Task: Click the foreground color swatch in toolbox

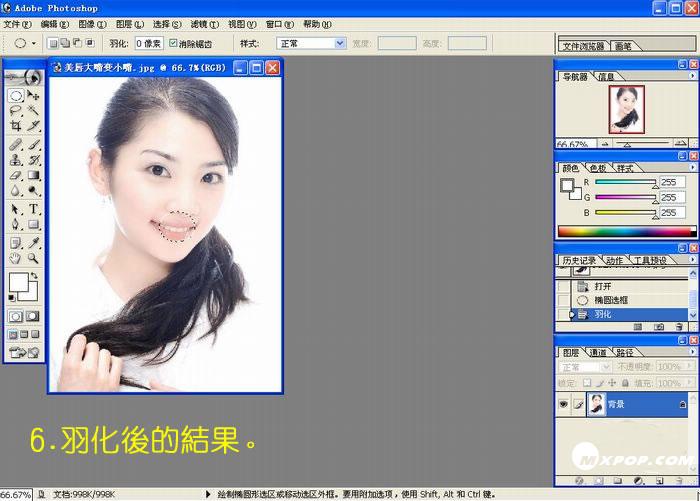Action: point(18,282)
